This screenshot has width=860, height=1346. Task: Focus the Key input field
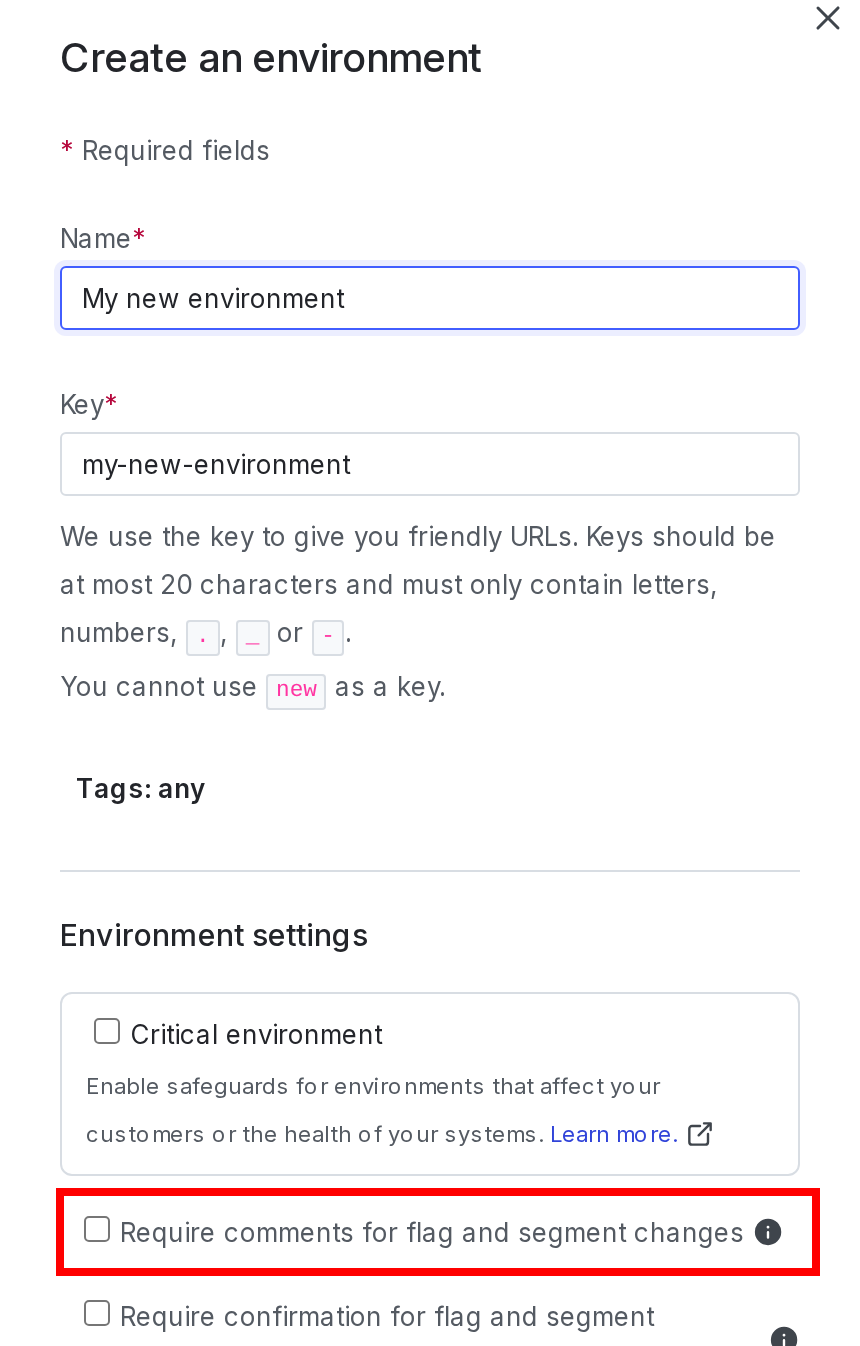coord(430,464)
